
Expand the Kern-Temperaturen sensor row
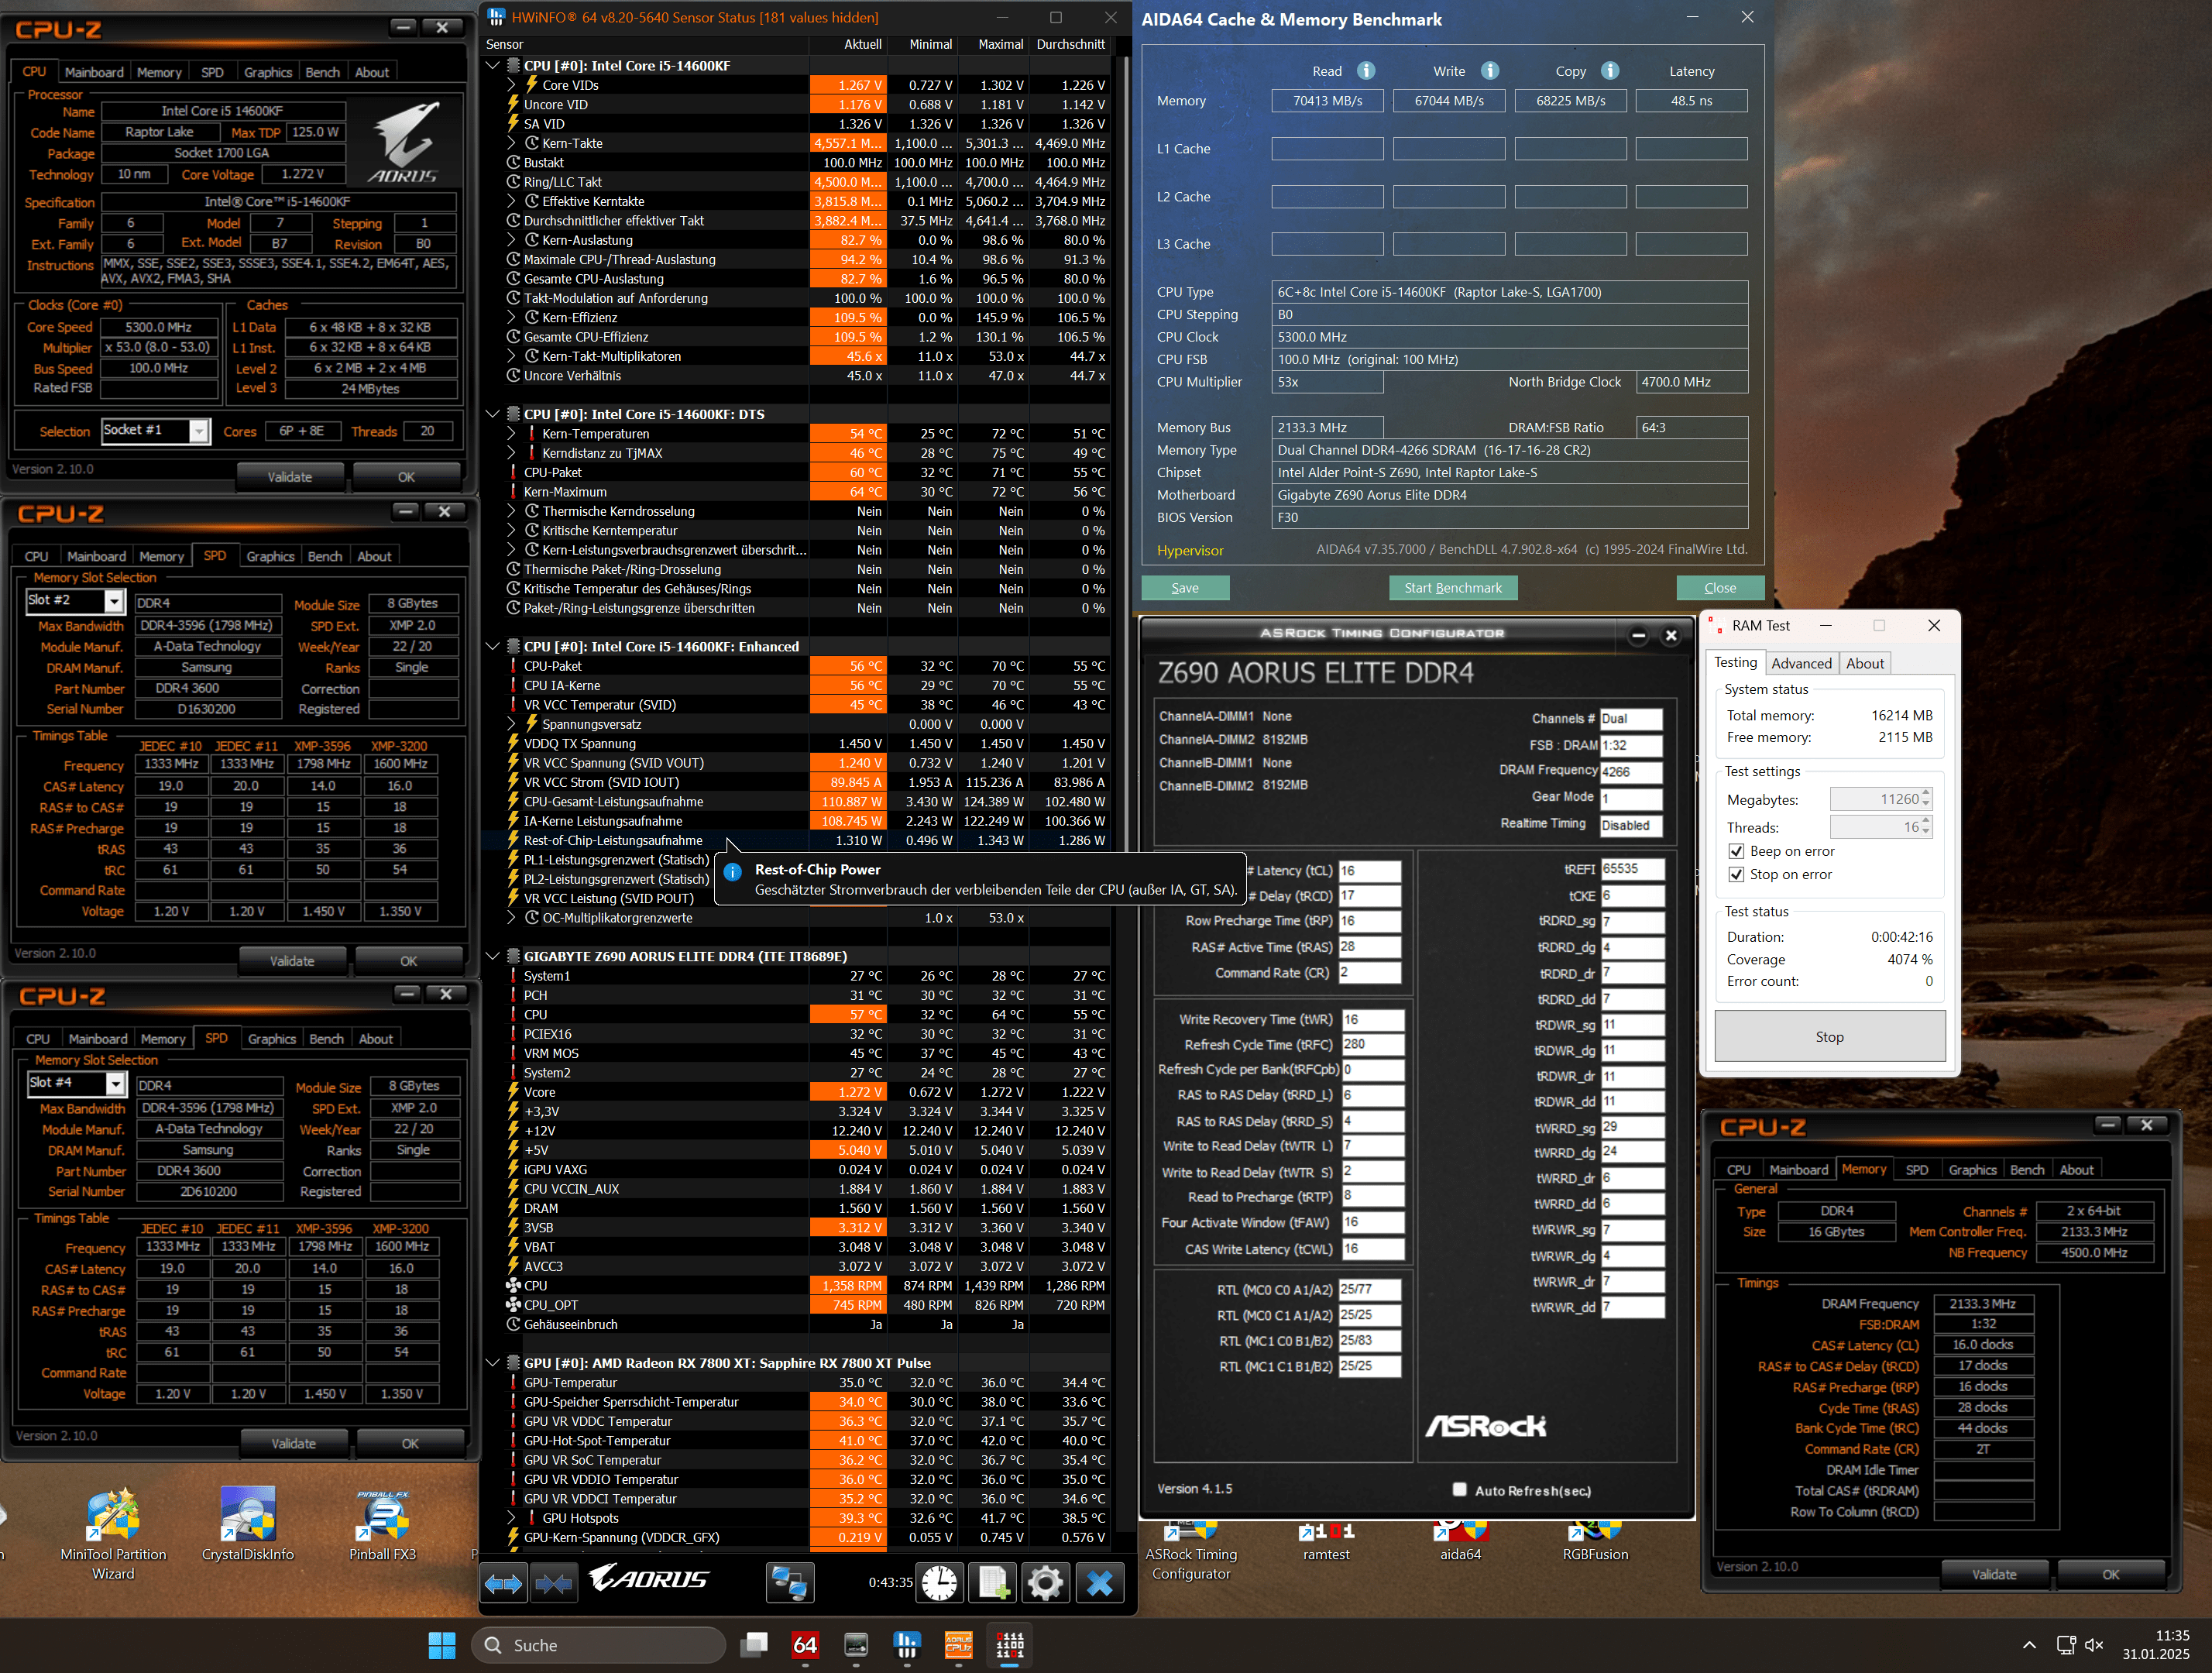(511, 434)
